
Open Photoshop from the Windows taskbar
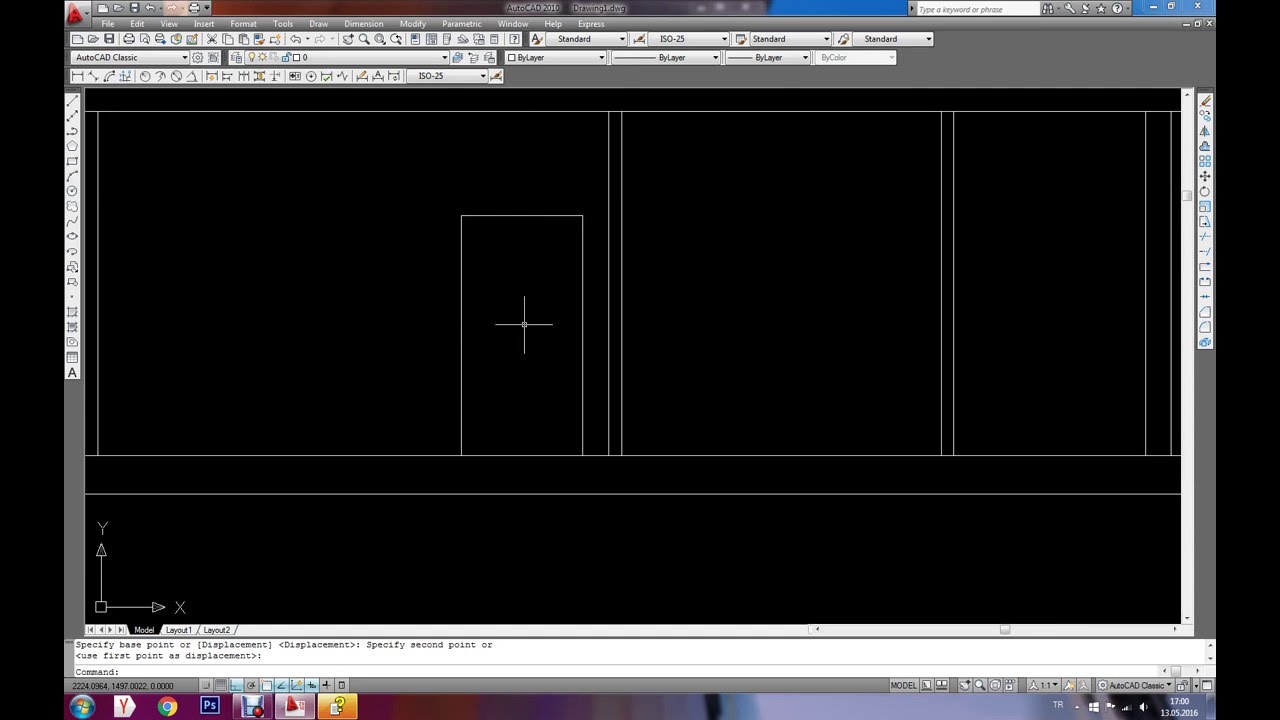pos(210,706)
